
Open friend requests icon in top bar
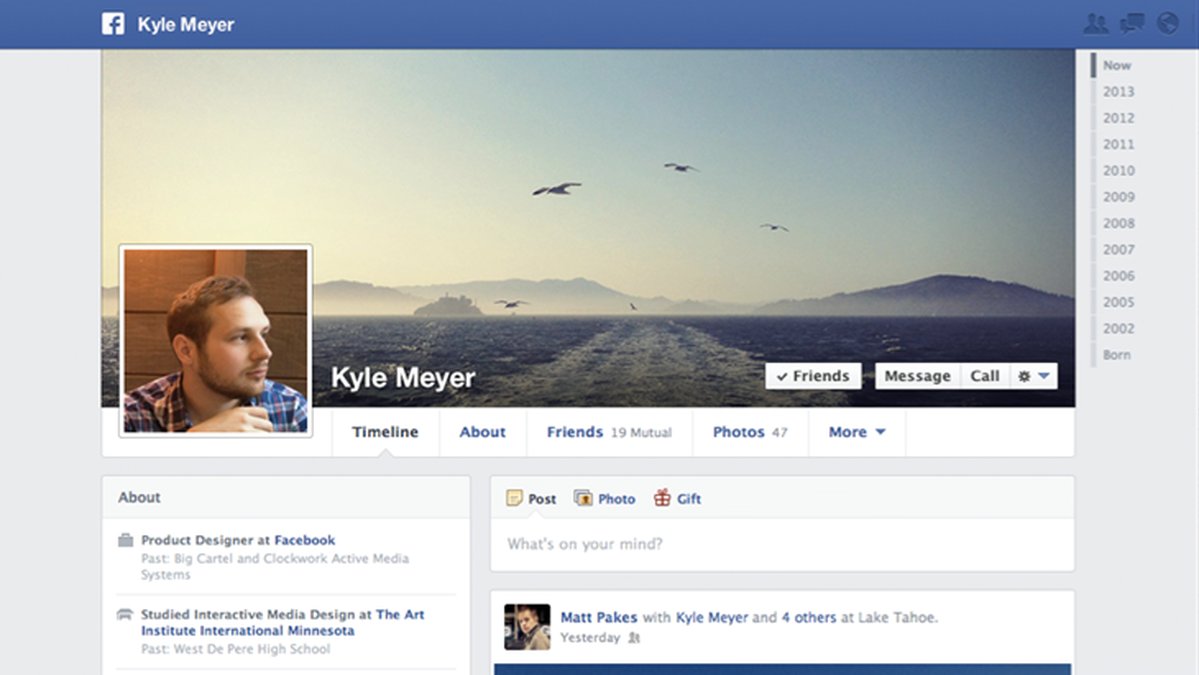click(x=1096, y=24)
